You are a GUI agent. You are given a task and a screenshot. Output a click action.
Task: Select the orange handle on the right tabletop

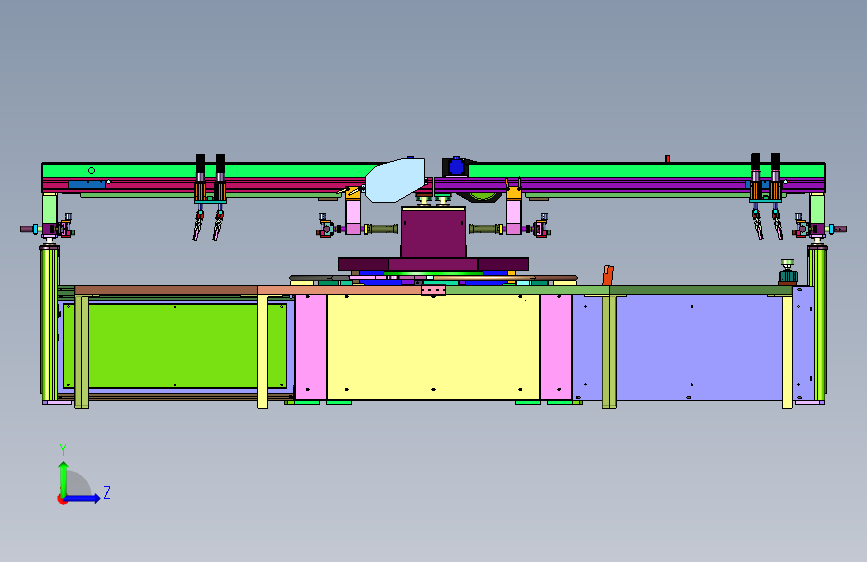608,275
